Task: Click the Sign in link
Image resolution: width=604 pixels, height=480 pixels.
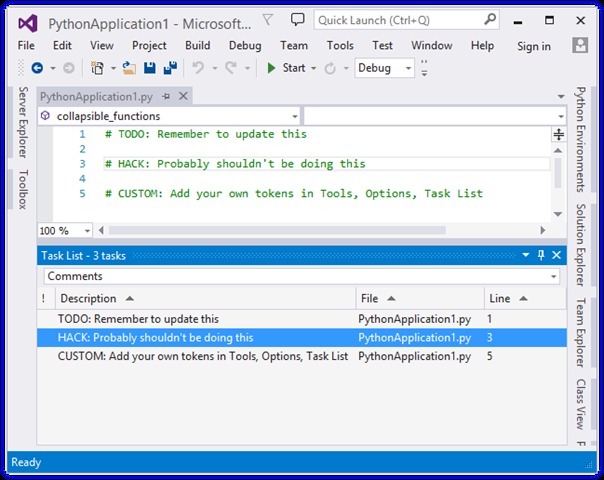Action: click(x=533, y=46)
